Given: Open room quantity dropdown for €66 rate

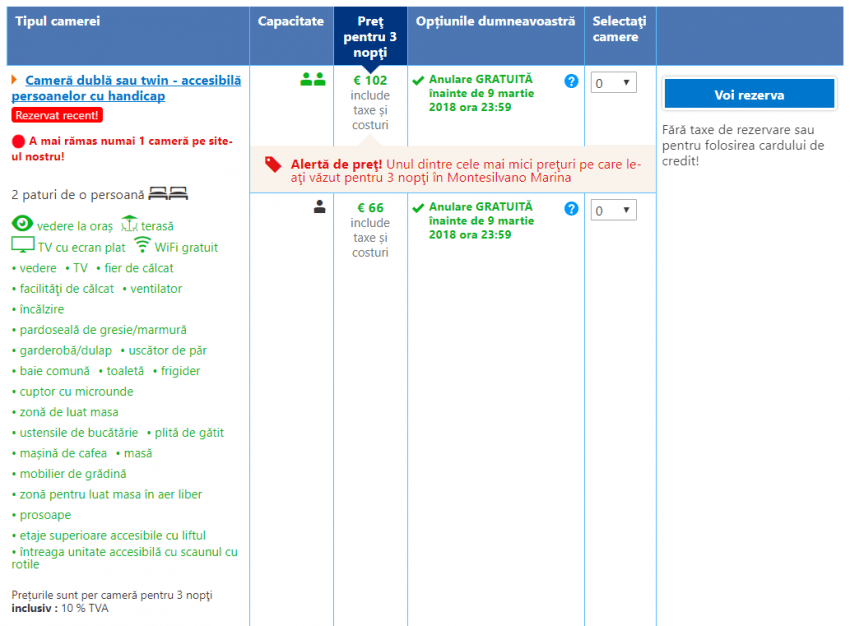Looking at the screenshot, I should [613, 210].
